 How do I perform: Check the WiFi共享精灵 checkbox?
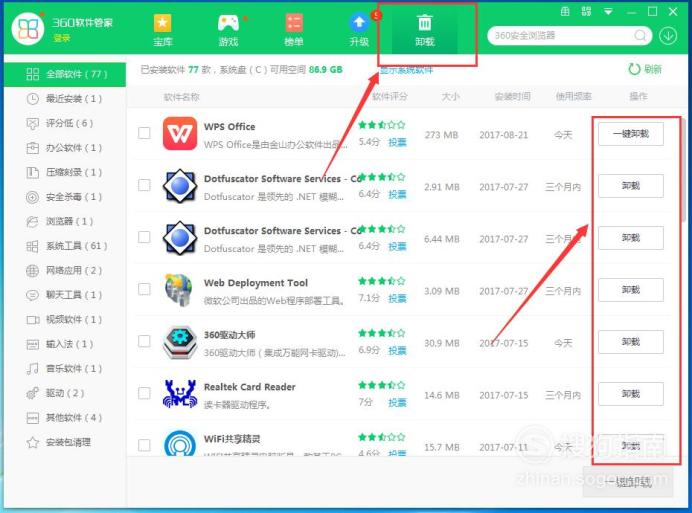144,445
